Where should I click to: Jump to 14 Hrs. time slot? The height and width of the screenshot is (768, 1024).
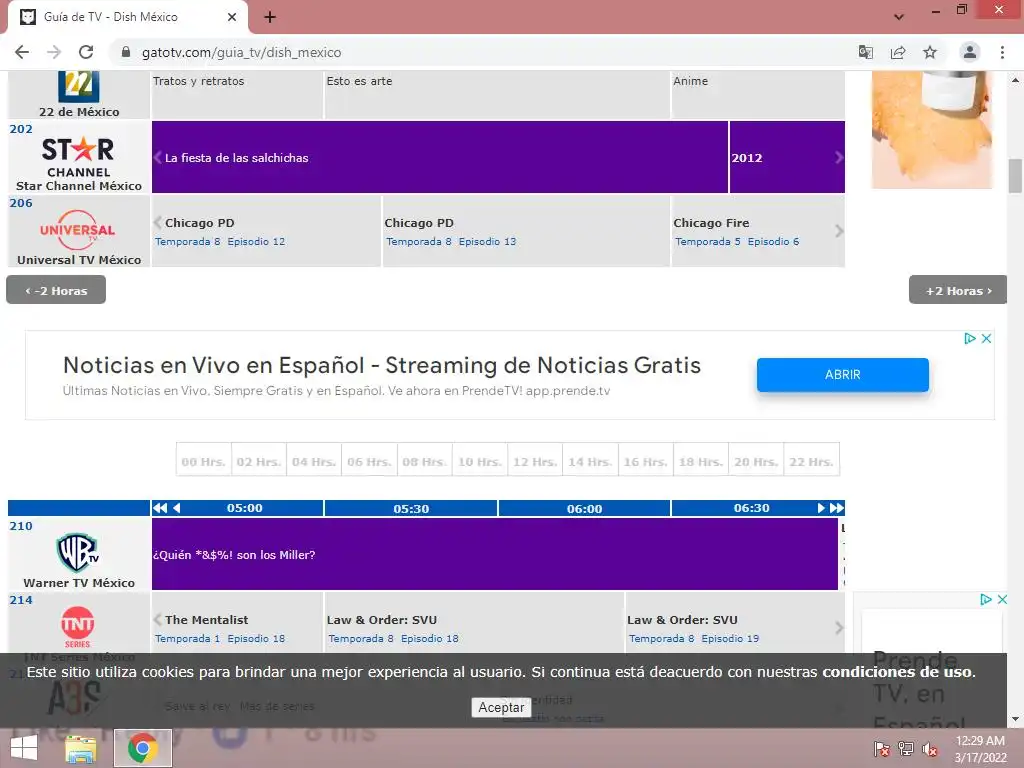[x=590, y=462]
